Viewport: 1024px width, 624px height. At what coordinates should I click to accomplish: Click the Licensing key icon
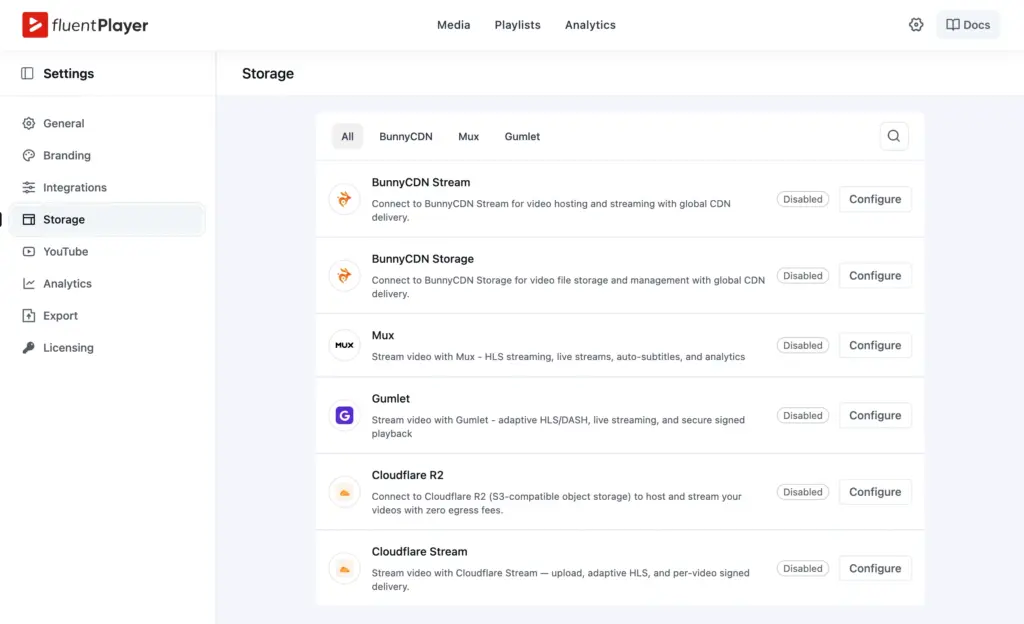tap(29, 347)
